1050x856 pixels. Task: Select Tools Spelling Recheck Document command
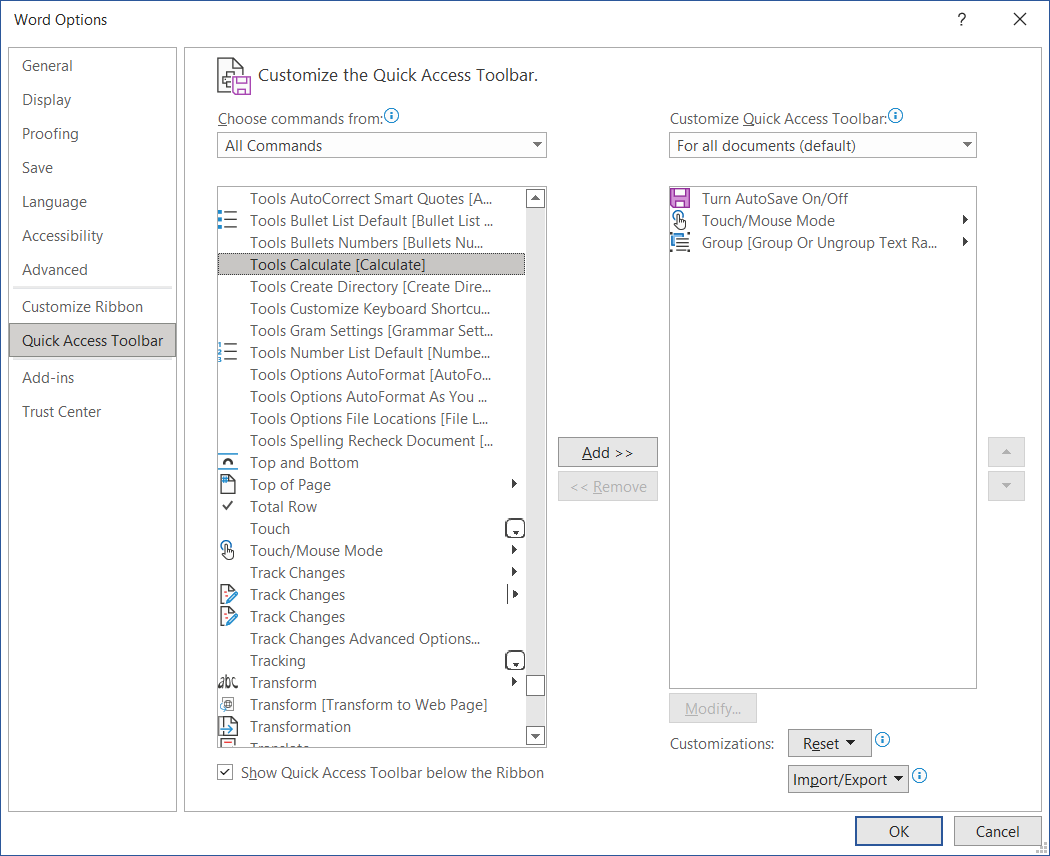371,441
